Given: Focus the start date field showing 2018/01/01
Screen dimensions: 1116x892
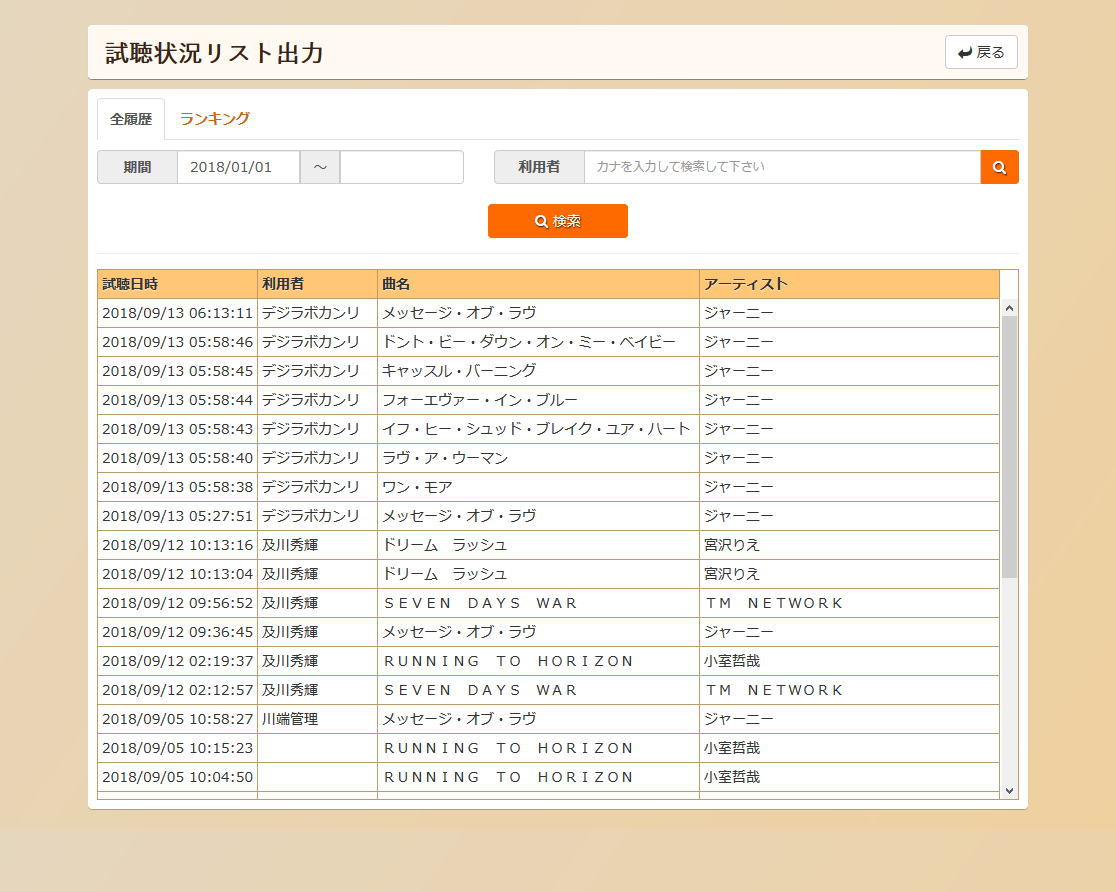Looking at the screenshot, I should tap(238, 167).
